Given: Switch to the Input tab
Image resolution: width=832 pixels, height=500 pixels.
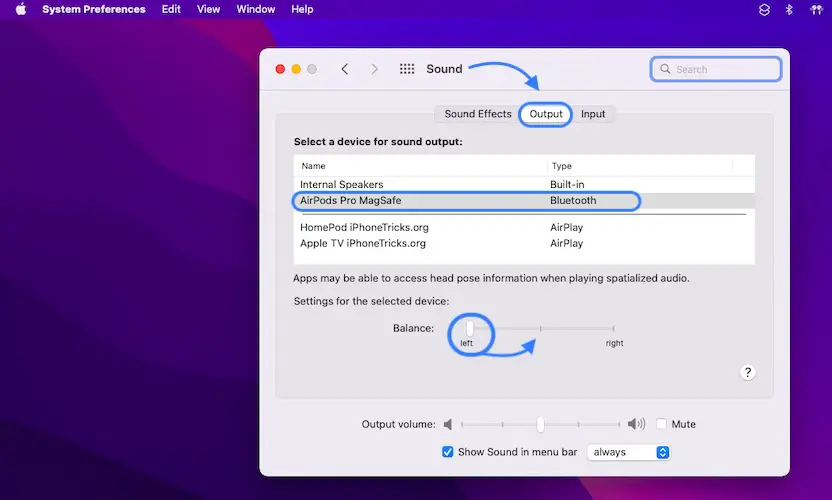Looking at the screenshot, I should point(593,114).
